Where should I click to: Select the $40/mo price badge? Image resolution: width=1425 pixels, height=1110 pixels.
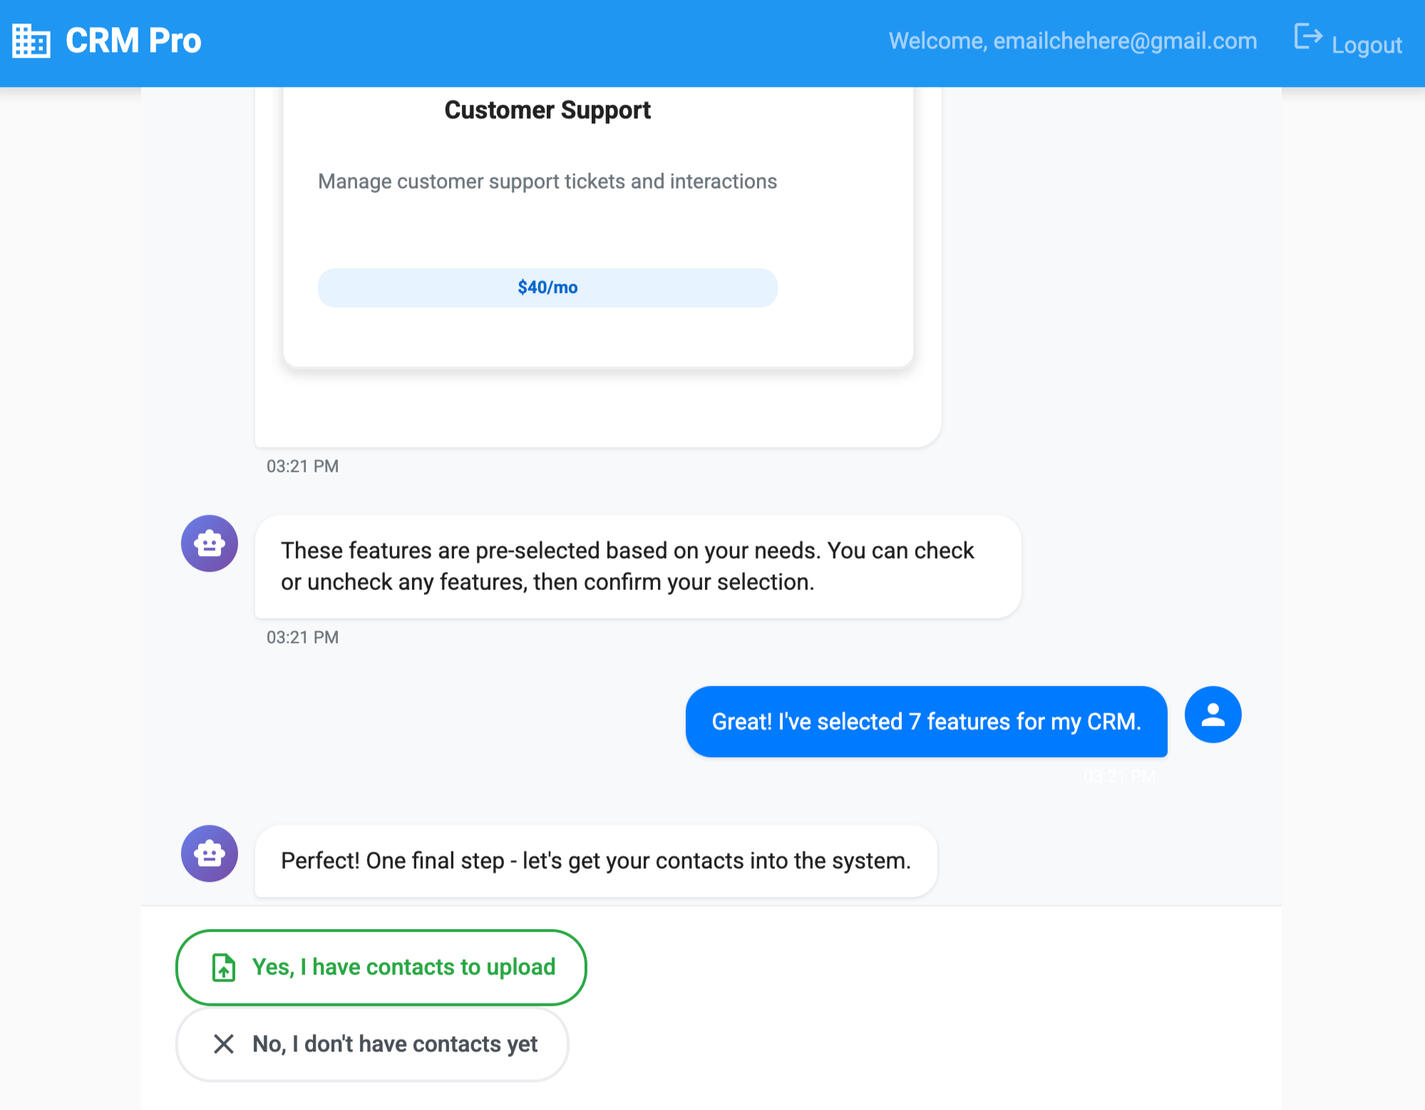tap(547, 287)
